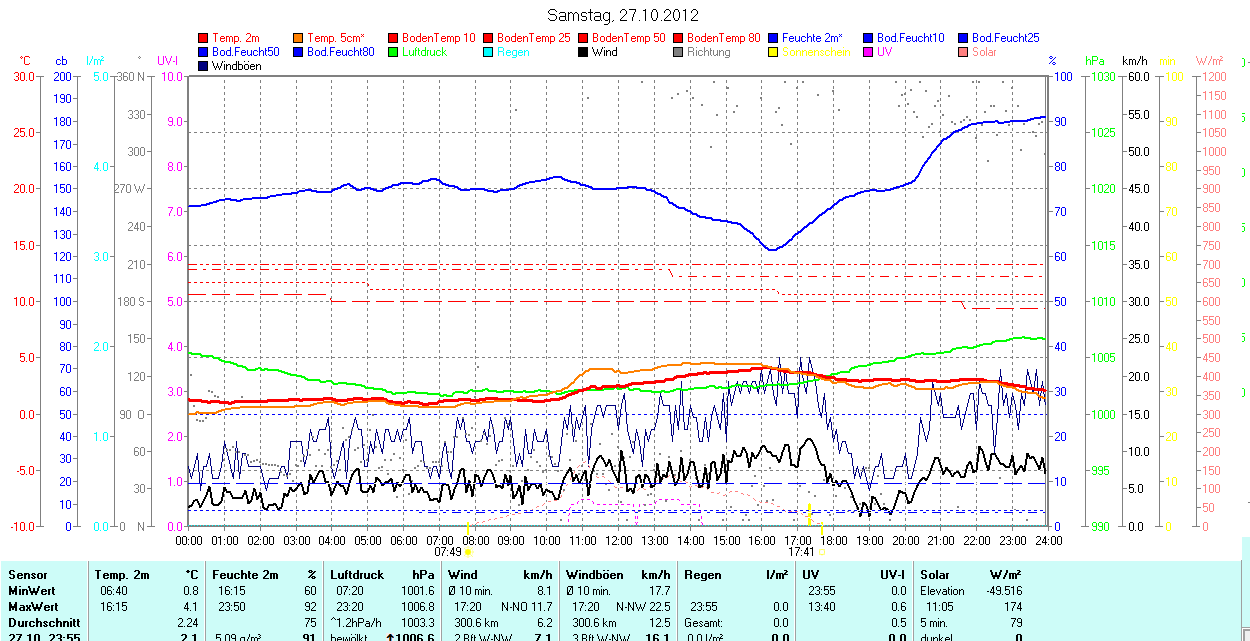This screenshot has width=1250, height=641.
Task: Click the Luftdruck column header in table
Action: [x=357, y=575]
